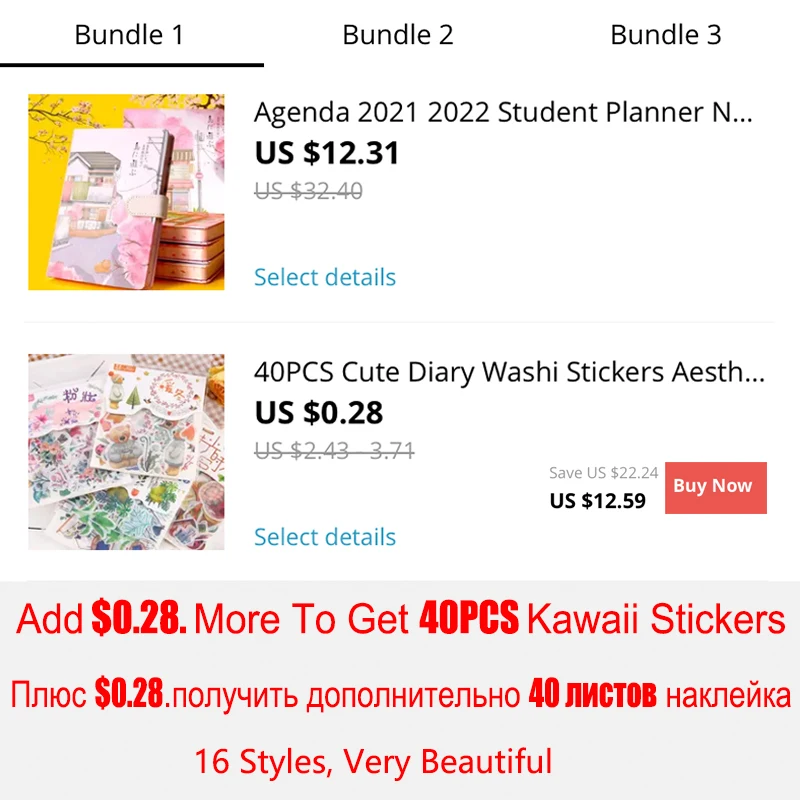The height and width of the screenshot is (800, 800).
Task: Open the Bundle 3 tab
Action: [665, 35]
